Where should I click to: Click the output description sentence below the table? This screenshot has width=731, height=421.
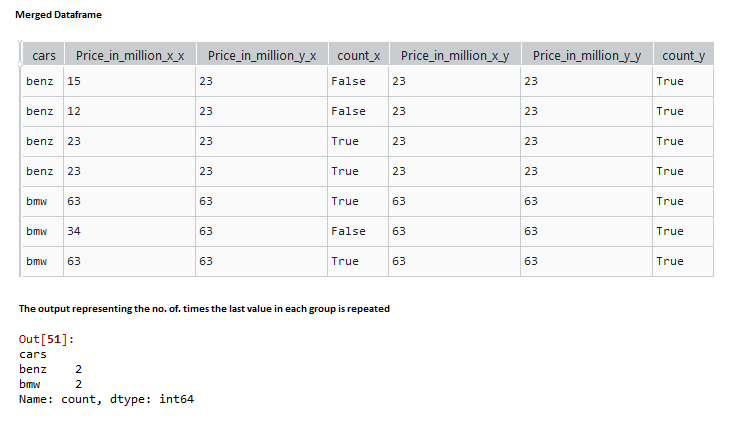pos(204,308)
